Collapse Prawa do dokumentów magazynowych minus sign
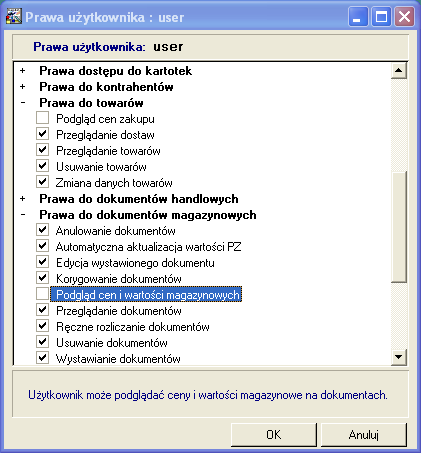The width and height of the screenshot is (421, 453). coord(22,215)
